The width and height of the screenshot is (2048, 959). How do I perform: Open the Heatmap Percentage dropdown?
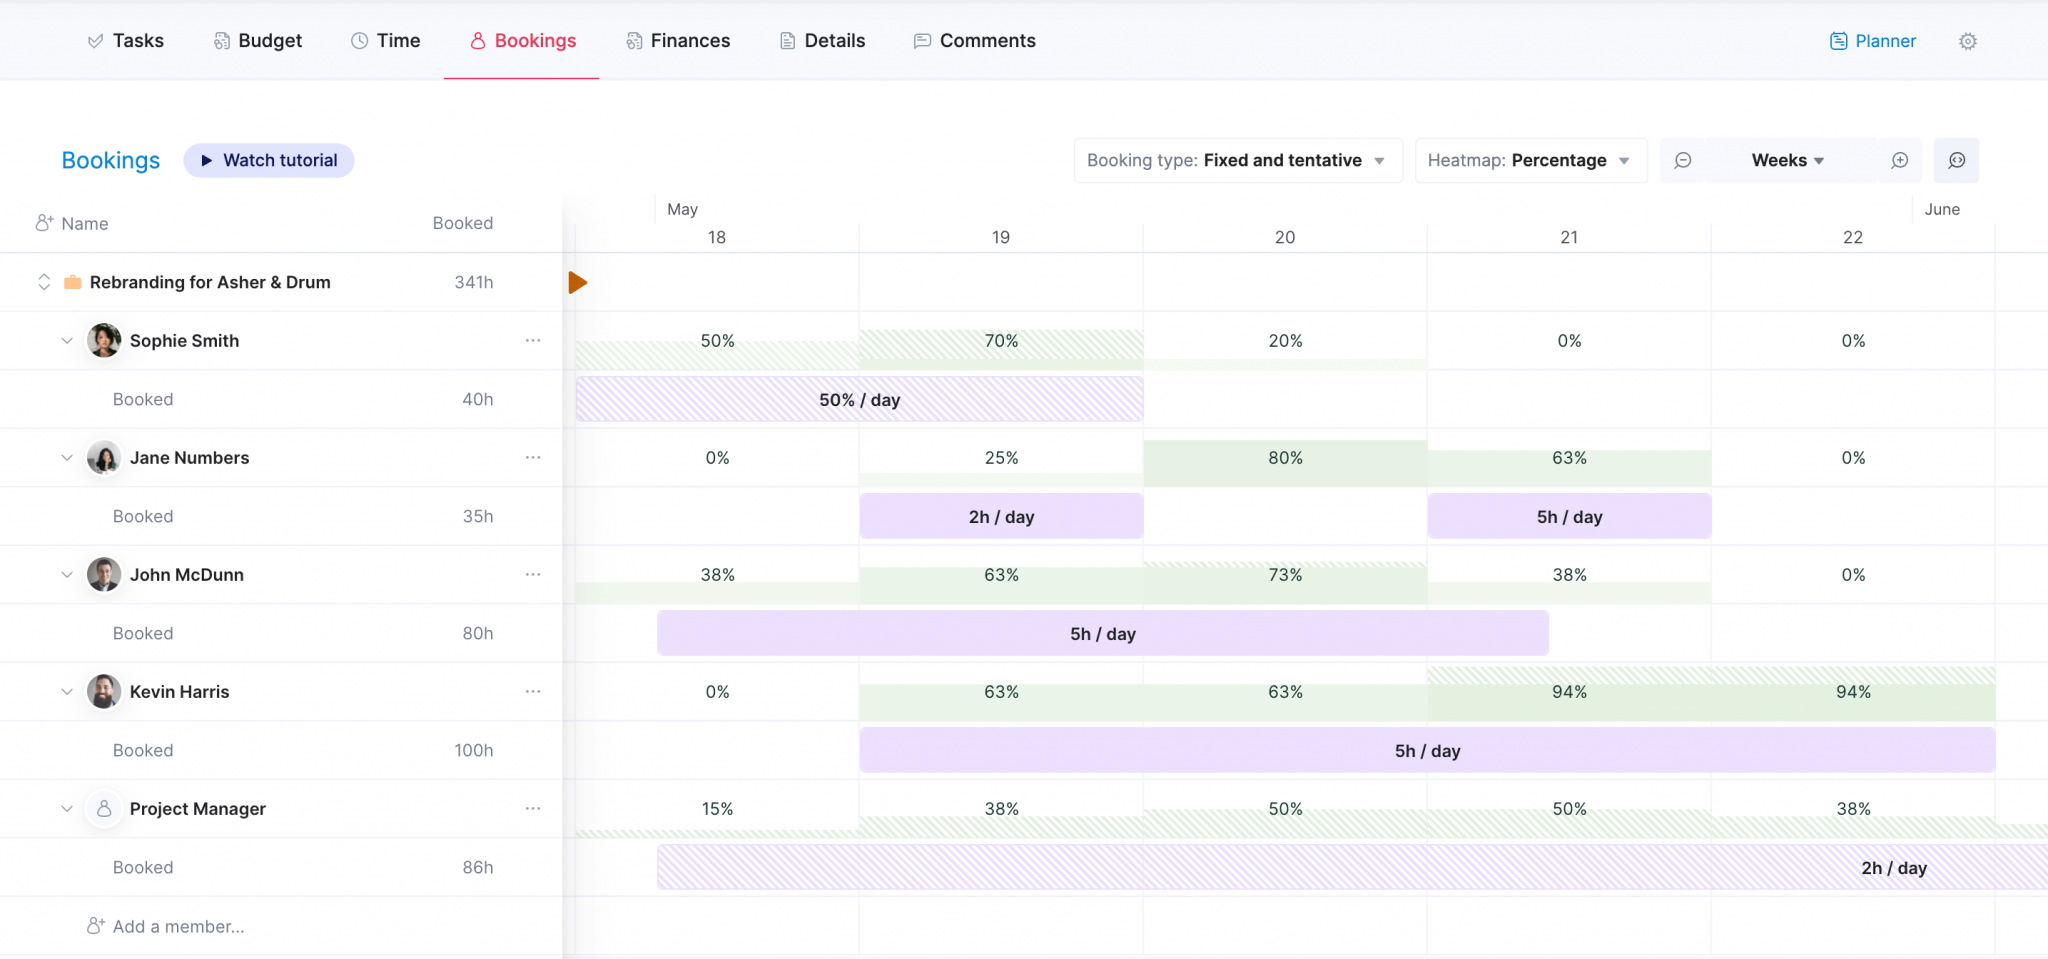pos(1530,160)
